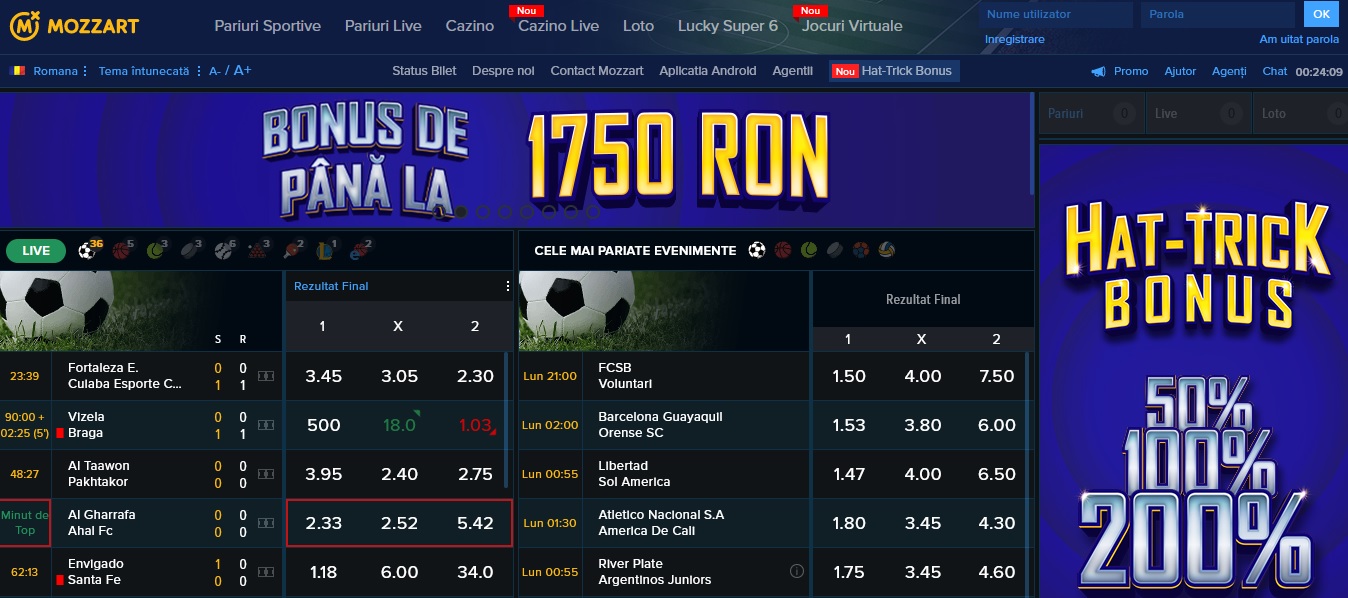Open Rezultat Final market options menu
Viewport: 1348px width, 598px height.
(x=508, y=286)
